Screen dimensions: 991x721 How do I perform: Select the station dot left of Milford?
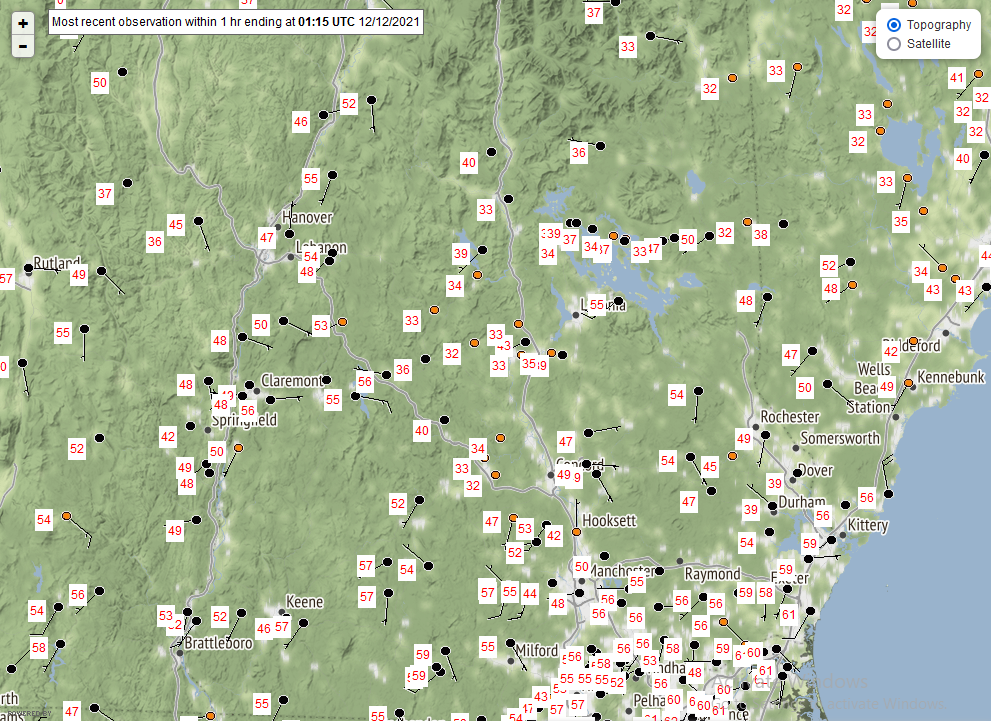[510, 643]
